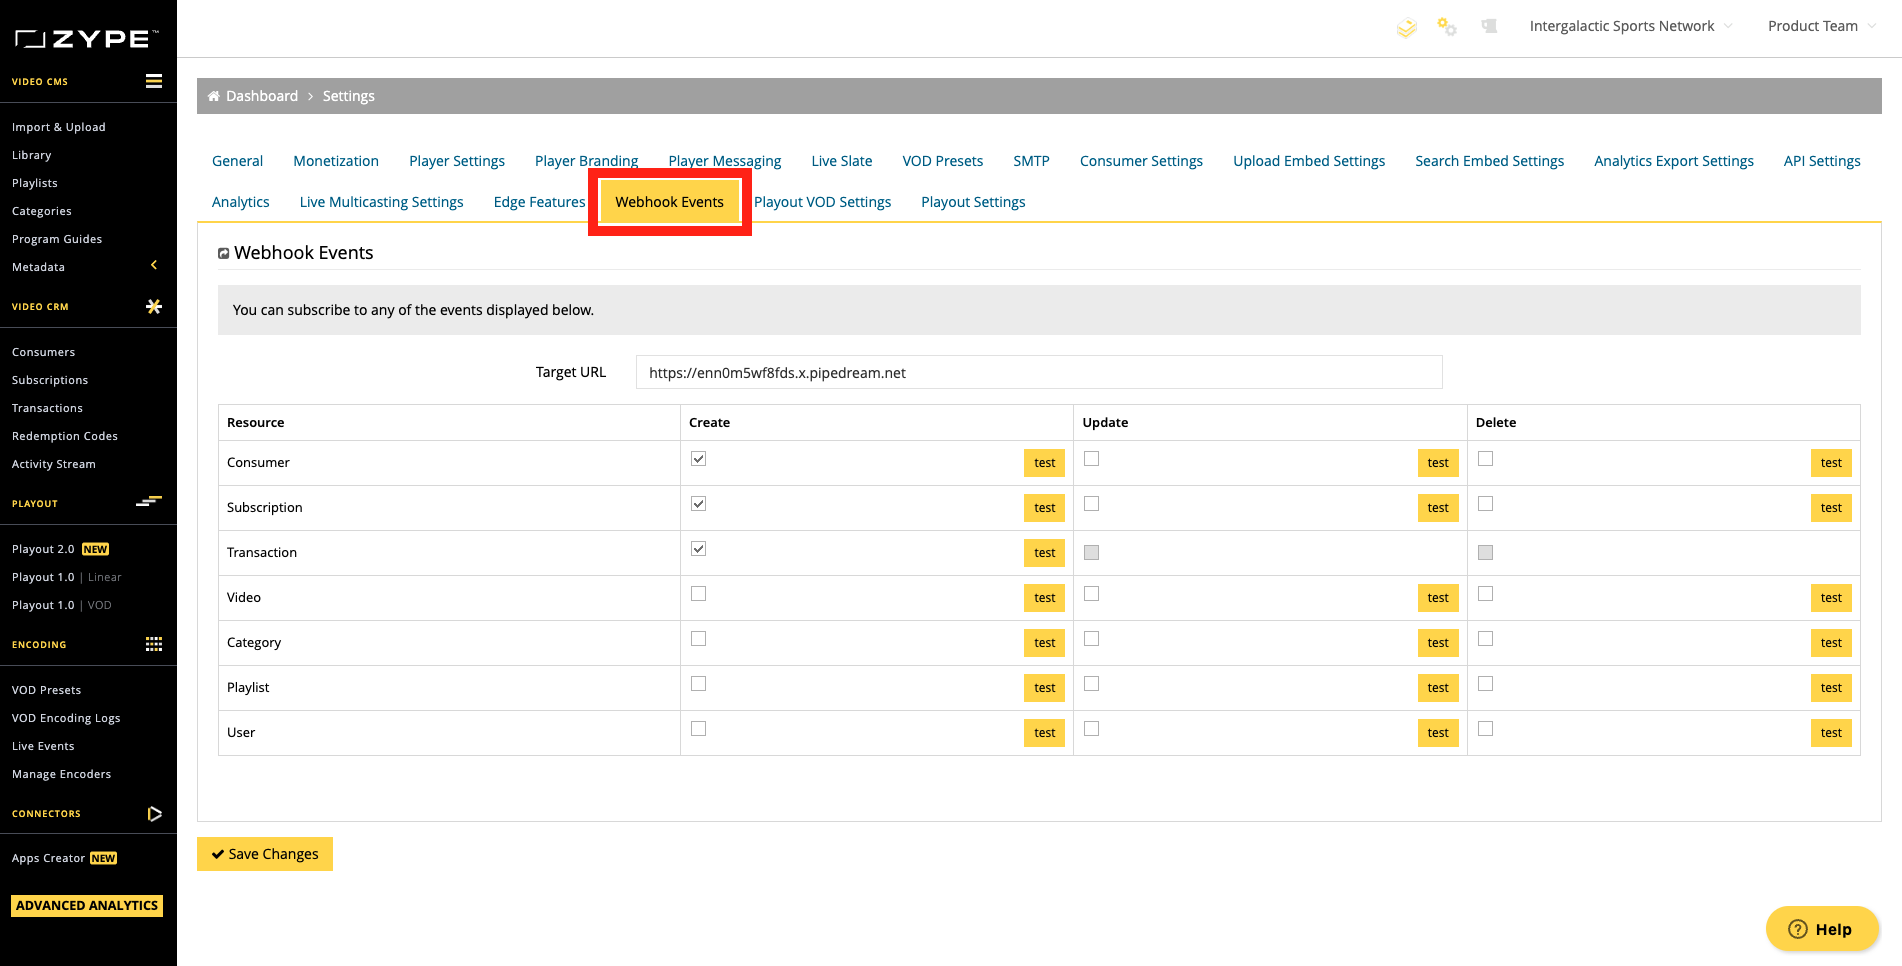Click Advanced Analytics button in sidebar
Viewport: 1902px width, 966px height.
click(87, 906)
